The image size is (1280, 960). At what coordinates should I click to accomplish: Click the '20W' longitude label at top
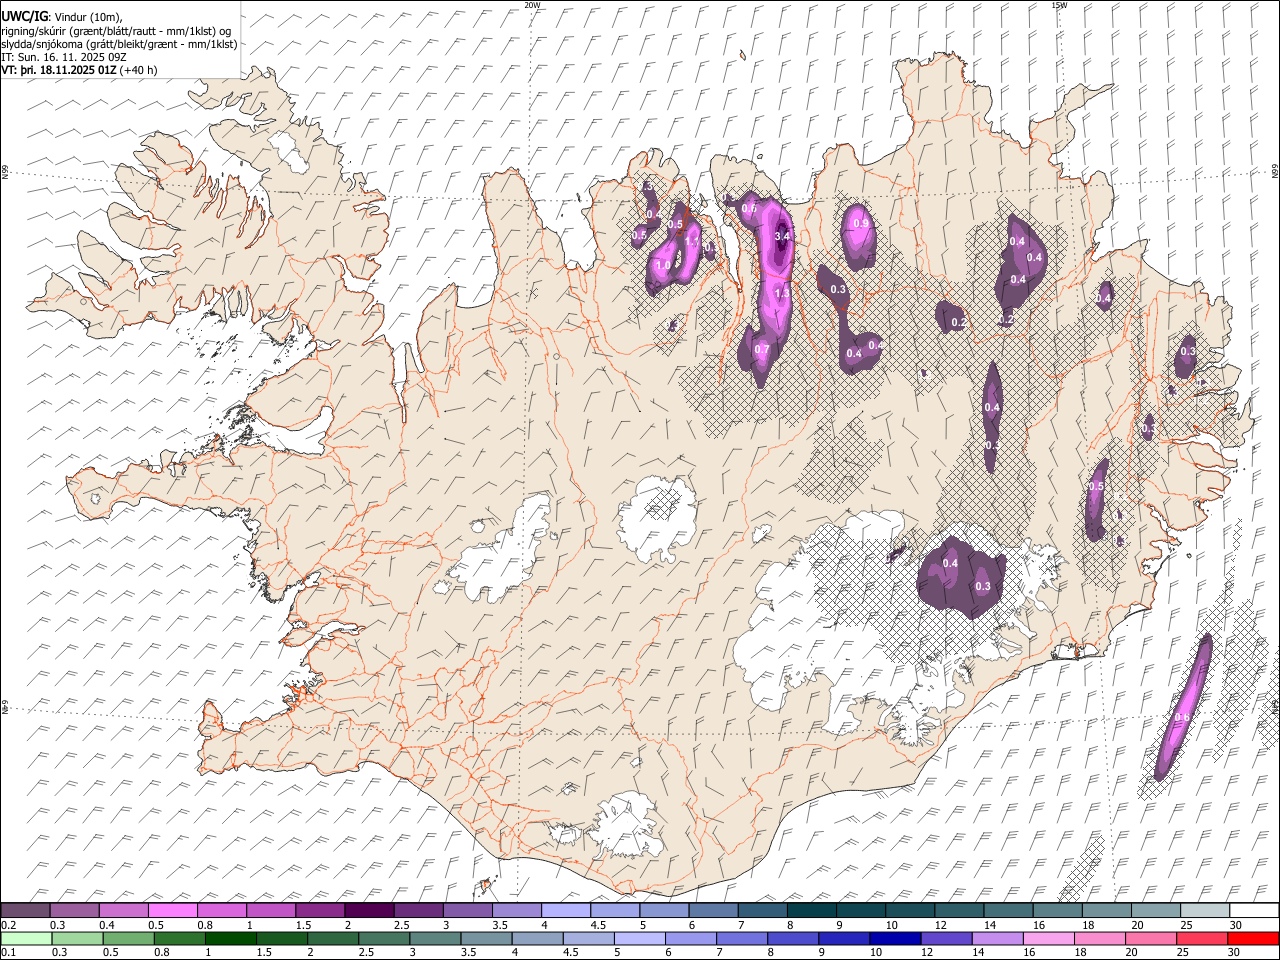pyautogui.click(x=532, y=5)
